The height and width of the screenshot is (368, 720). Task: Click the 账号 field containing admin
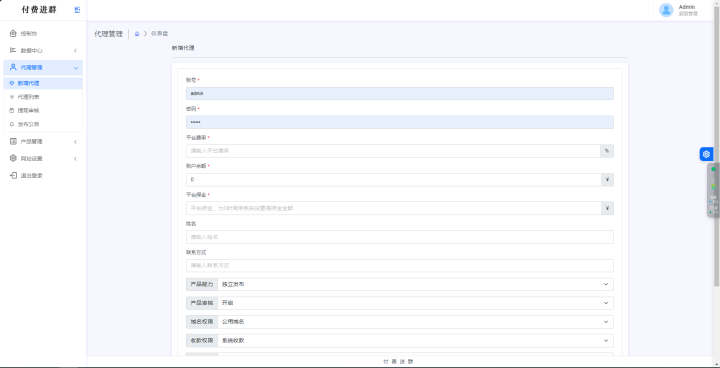tap(399, 93)
